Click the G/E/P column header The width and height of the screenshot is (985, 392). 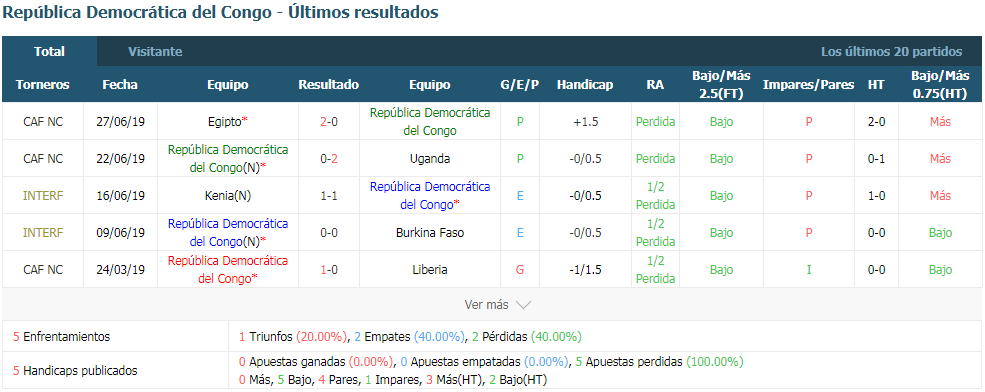coord(520,85)
